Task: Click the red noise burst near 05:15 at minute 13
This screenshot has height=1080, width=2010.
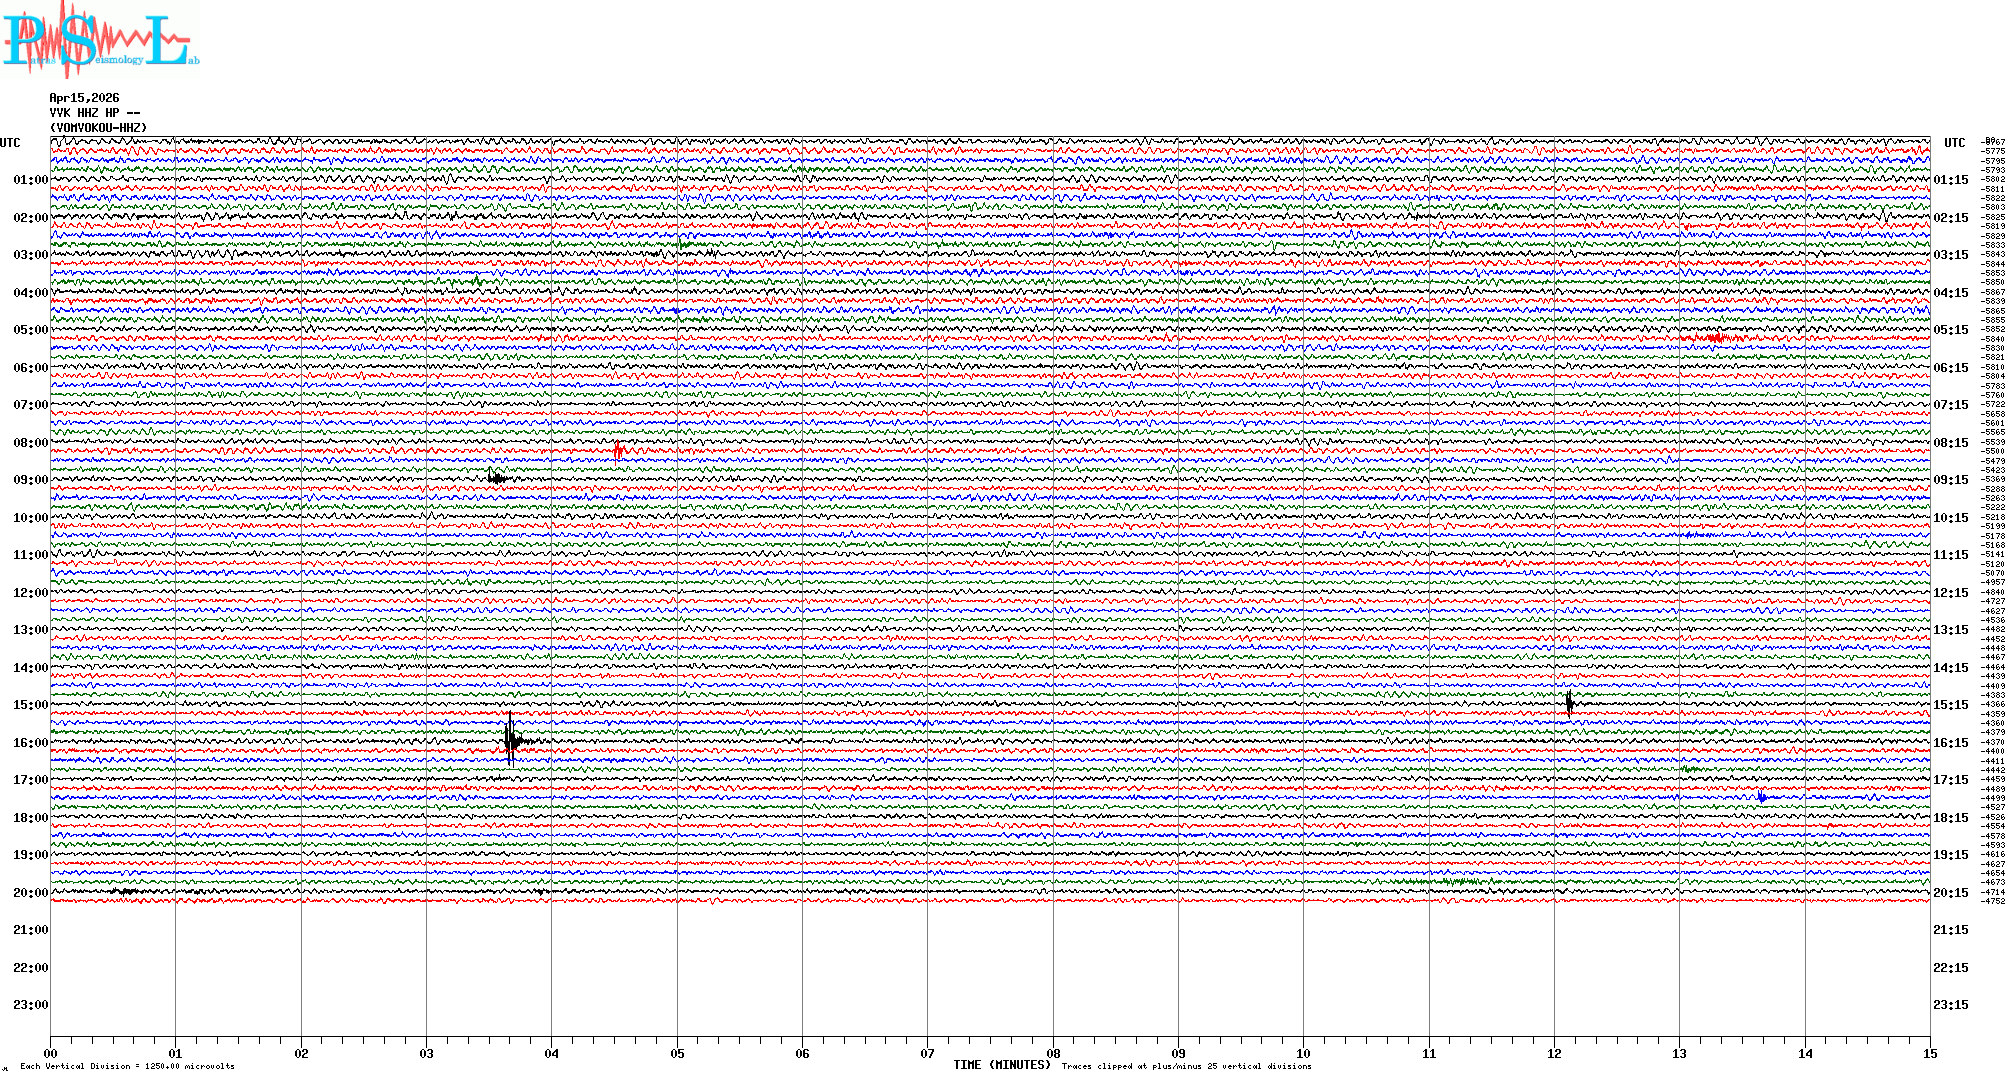Action: coord(1715,338)
